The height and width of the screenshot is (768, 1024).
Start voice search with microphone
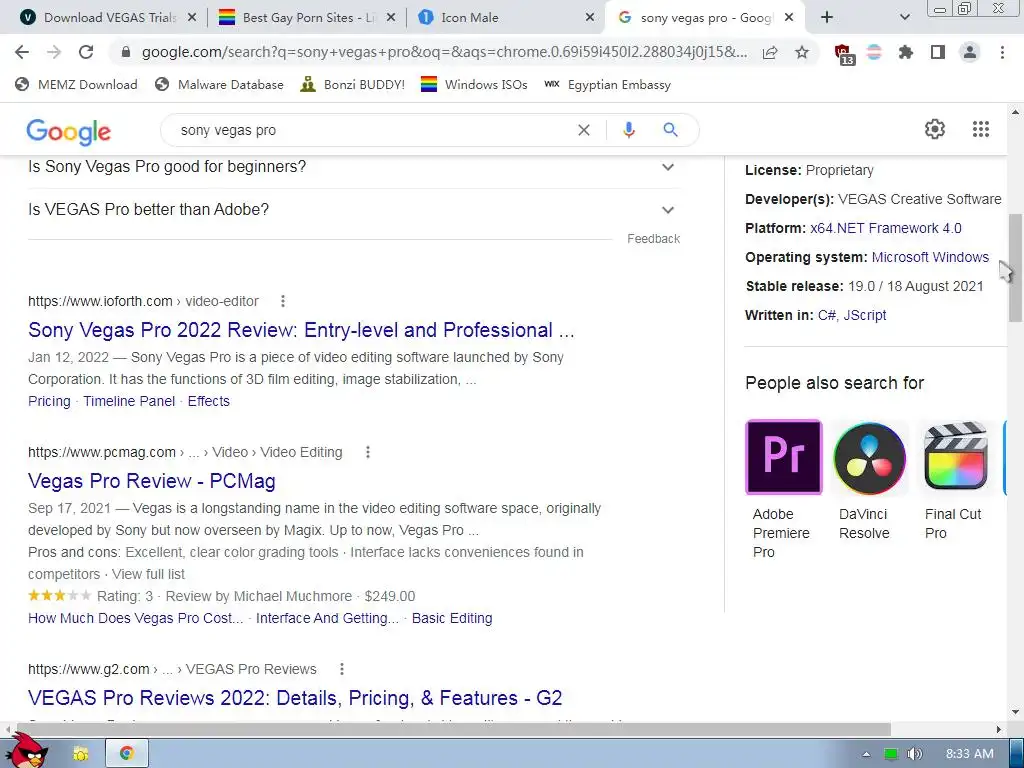click(x=628, y=130)
